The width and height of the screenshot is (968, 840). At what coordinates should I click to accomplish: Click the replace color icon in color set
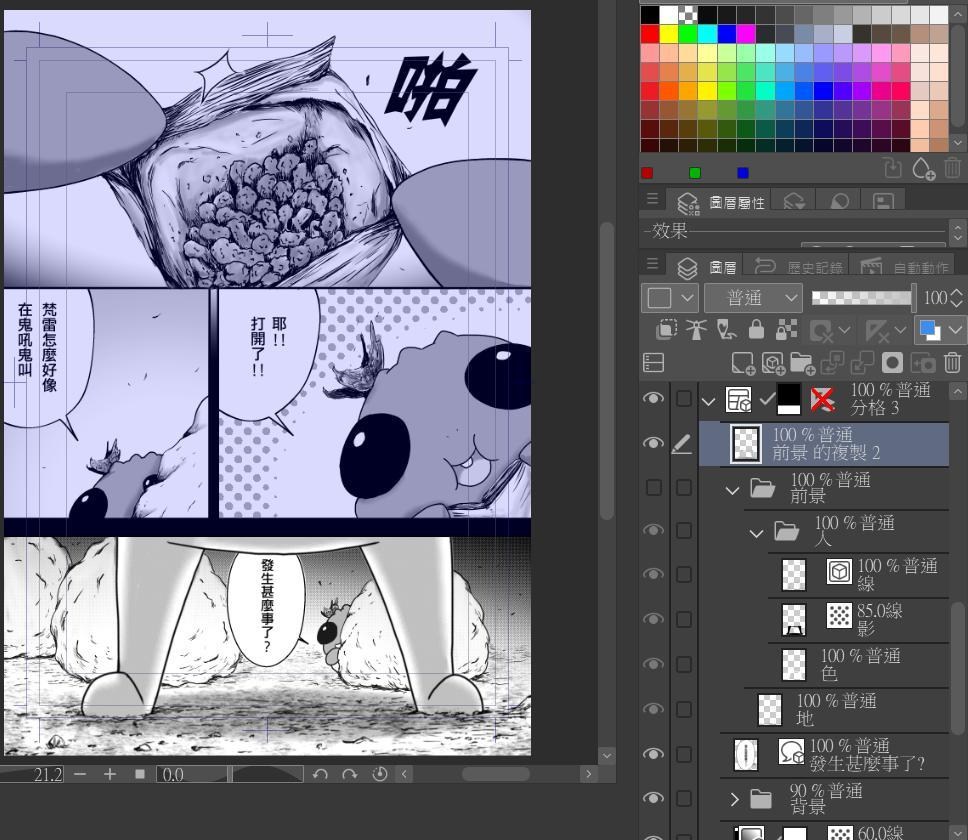click(x=893, y=168)
